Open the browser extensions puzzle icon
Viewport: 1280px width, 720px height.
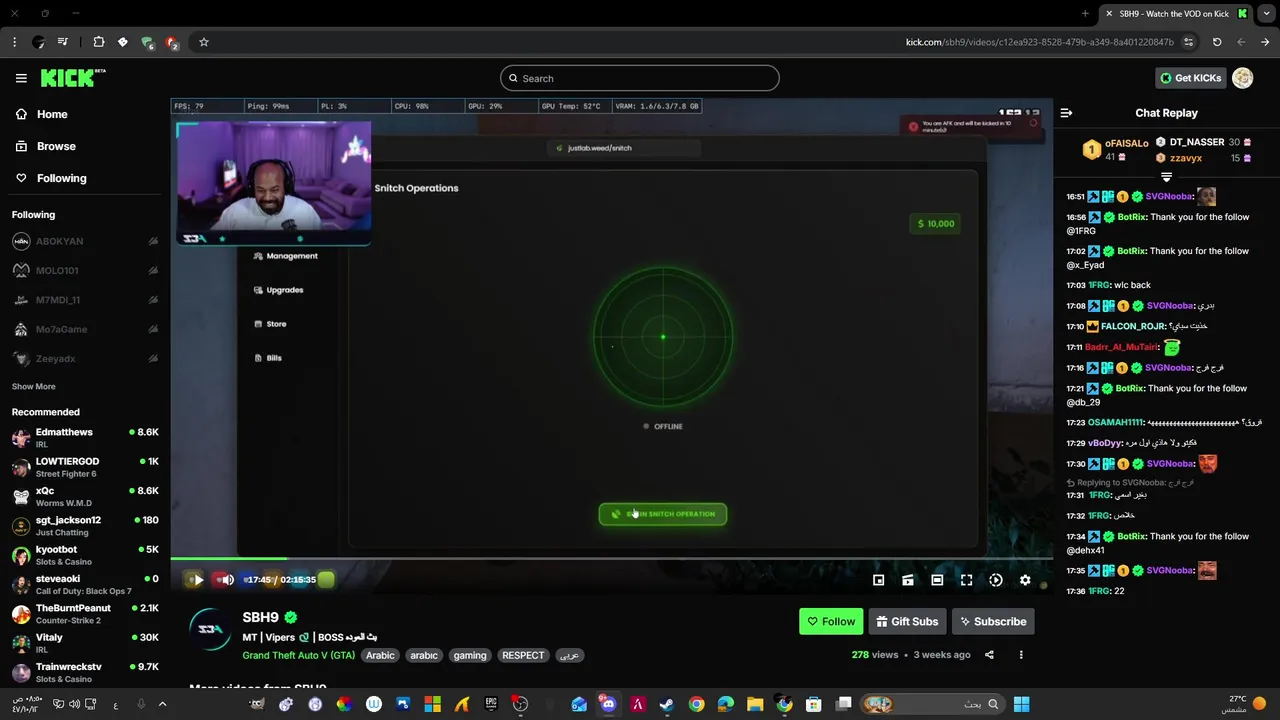point(99,42)
